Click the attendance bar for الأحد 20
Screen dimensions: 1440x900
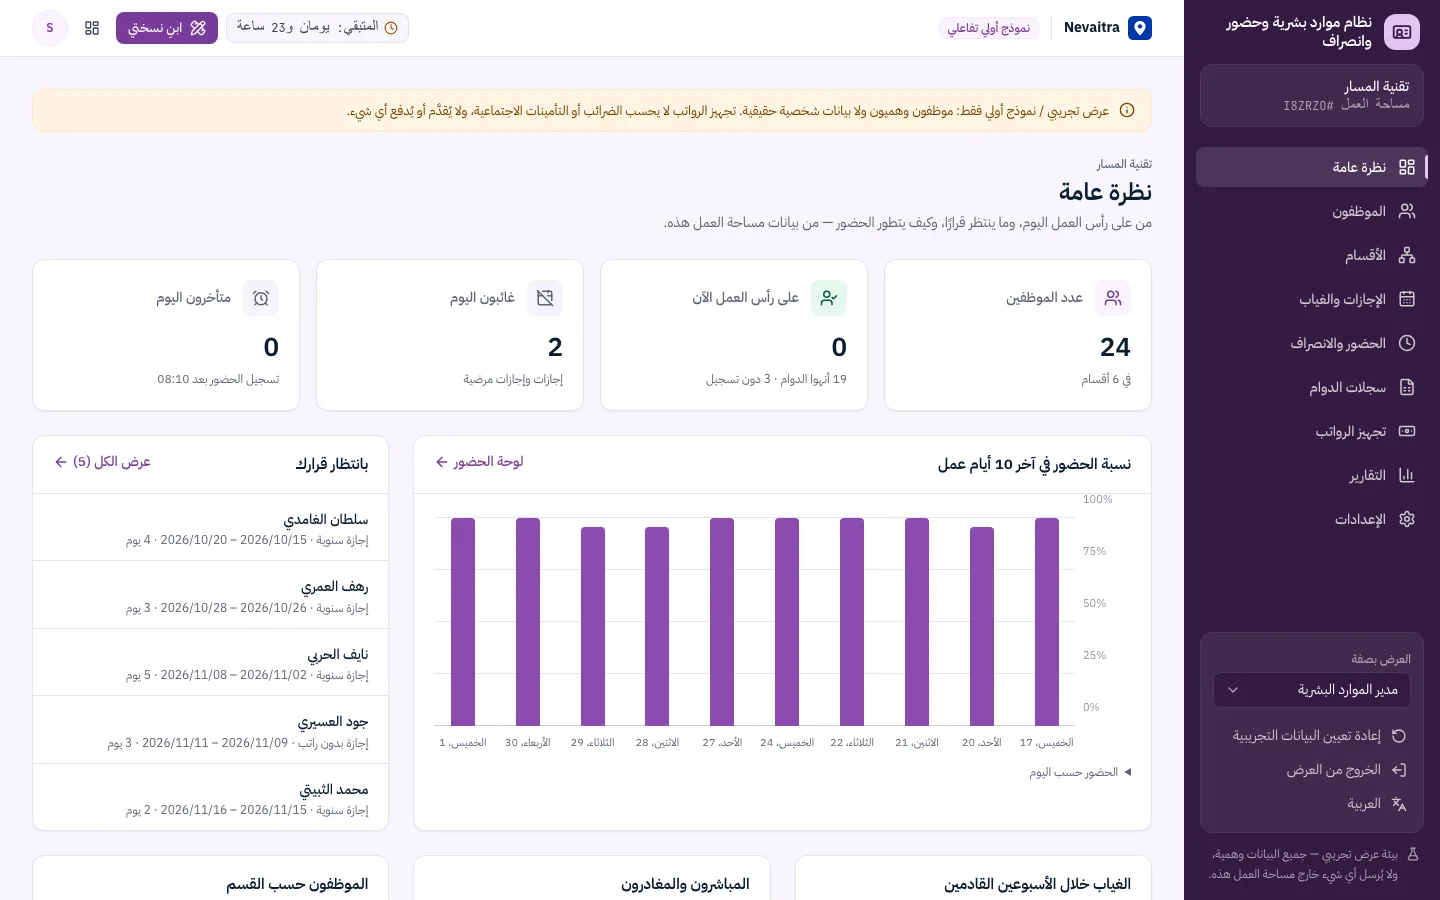982,626
